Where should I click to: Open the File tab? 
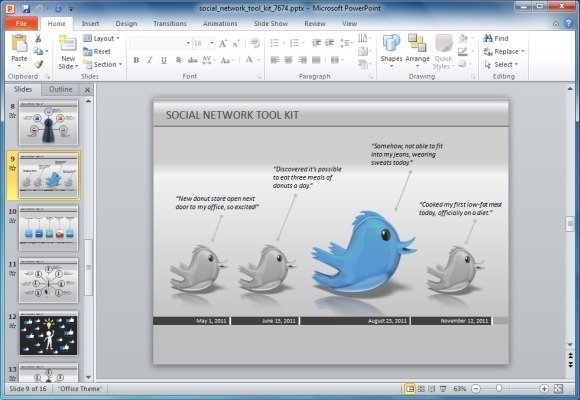(x=21, y=23)
